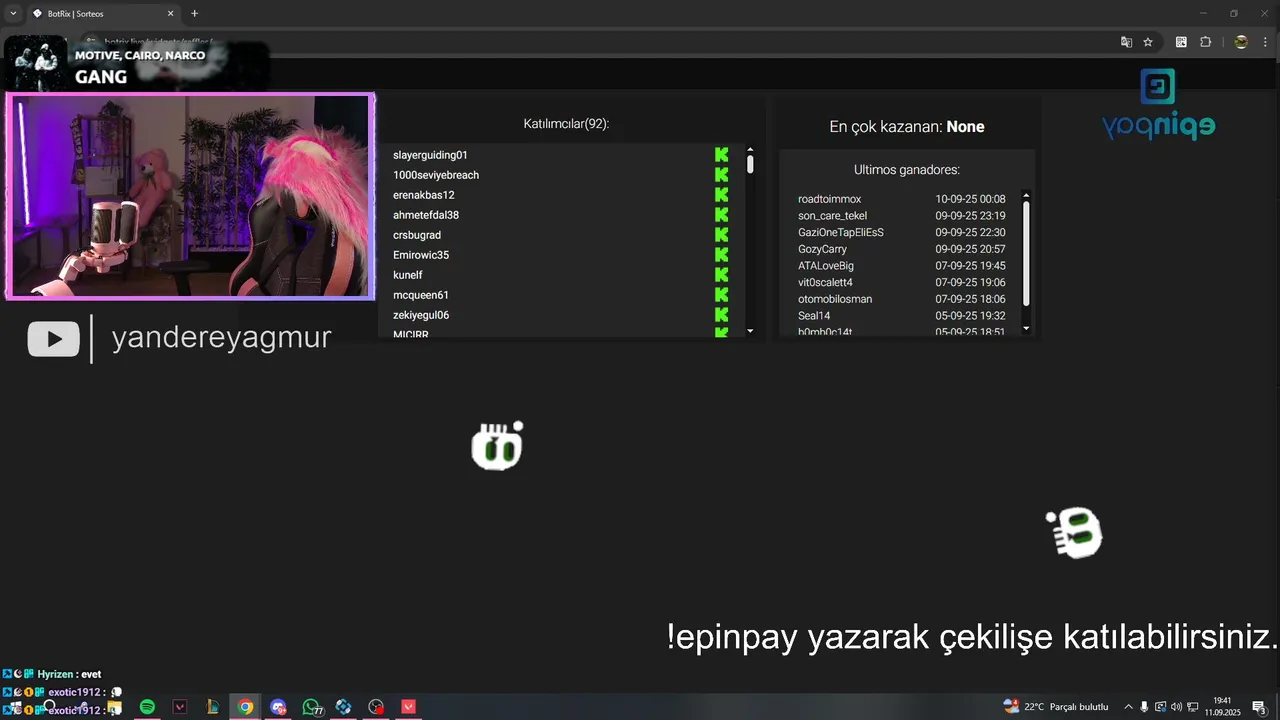Click the 10-09-25 00:08 timestamp
This screenshot has width=1280, height=720.
(970, 199)
